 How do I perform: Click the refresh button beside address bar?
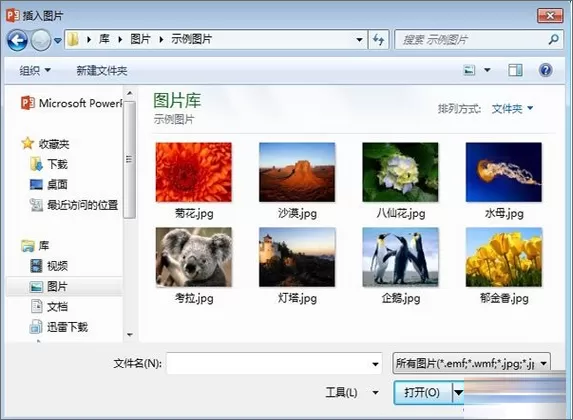tap(379, 39)
